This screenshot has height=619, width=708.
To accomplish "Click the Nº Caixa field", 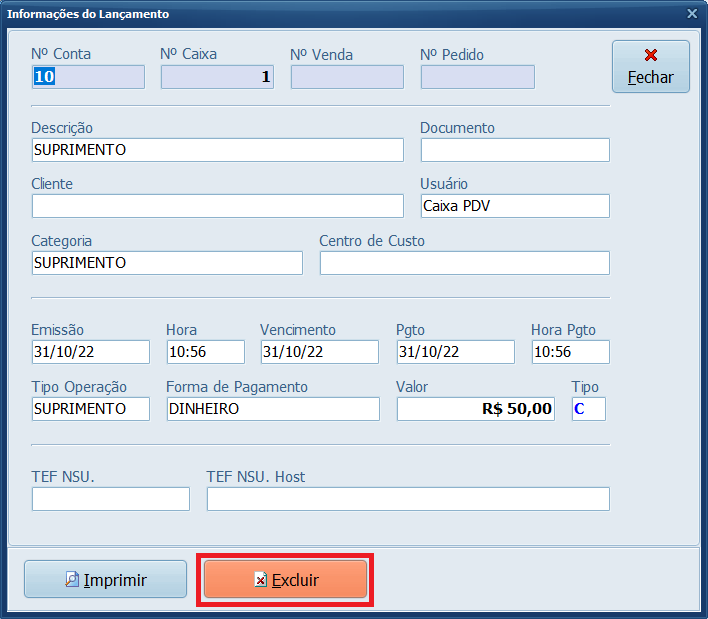I will point(217,77).
